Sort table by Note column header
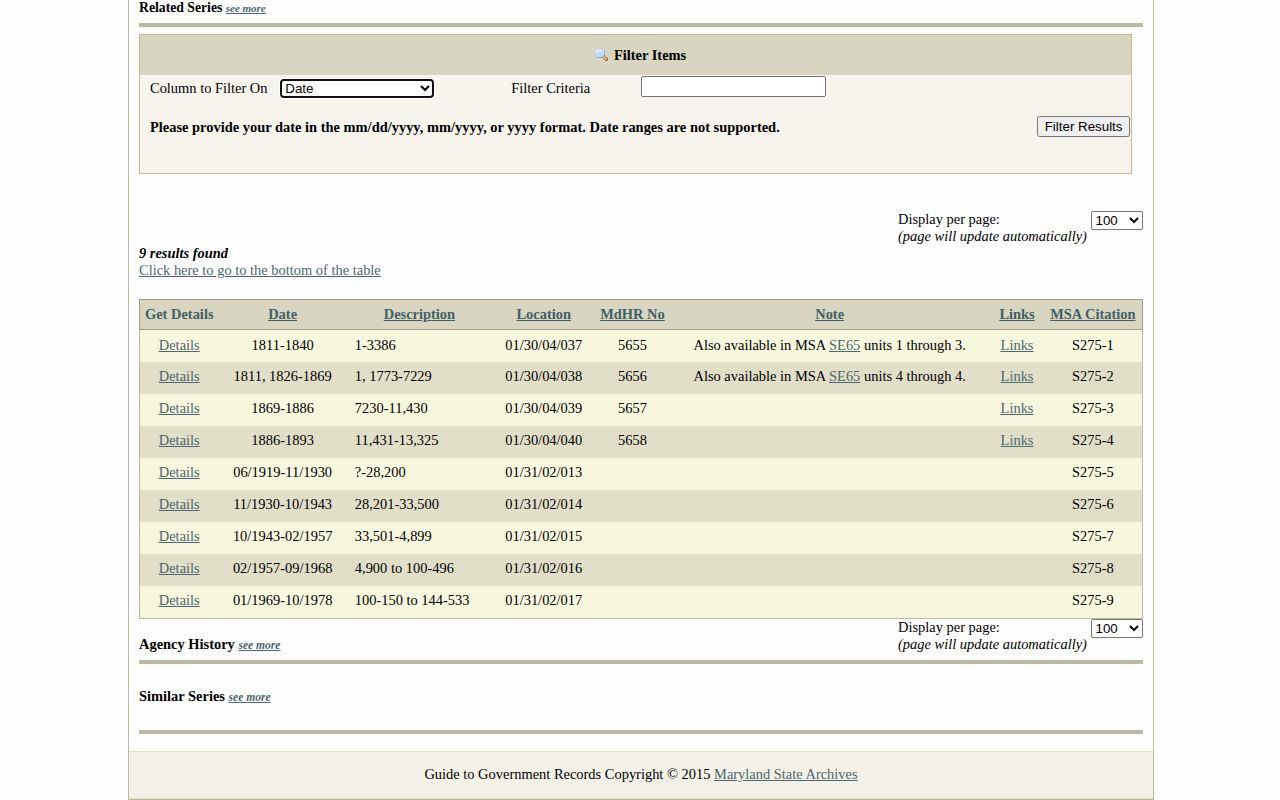 point(829,314)
